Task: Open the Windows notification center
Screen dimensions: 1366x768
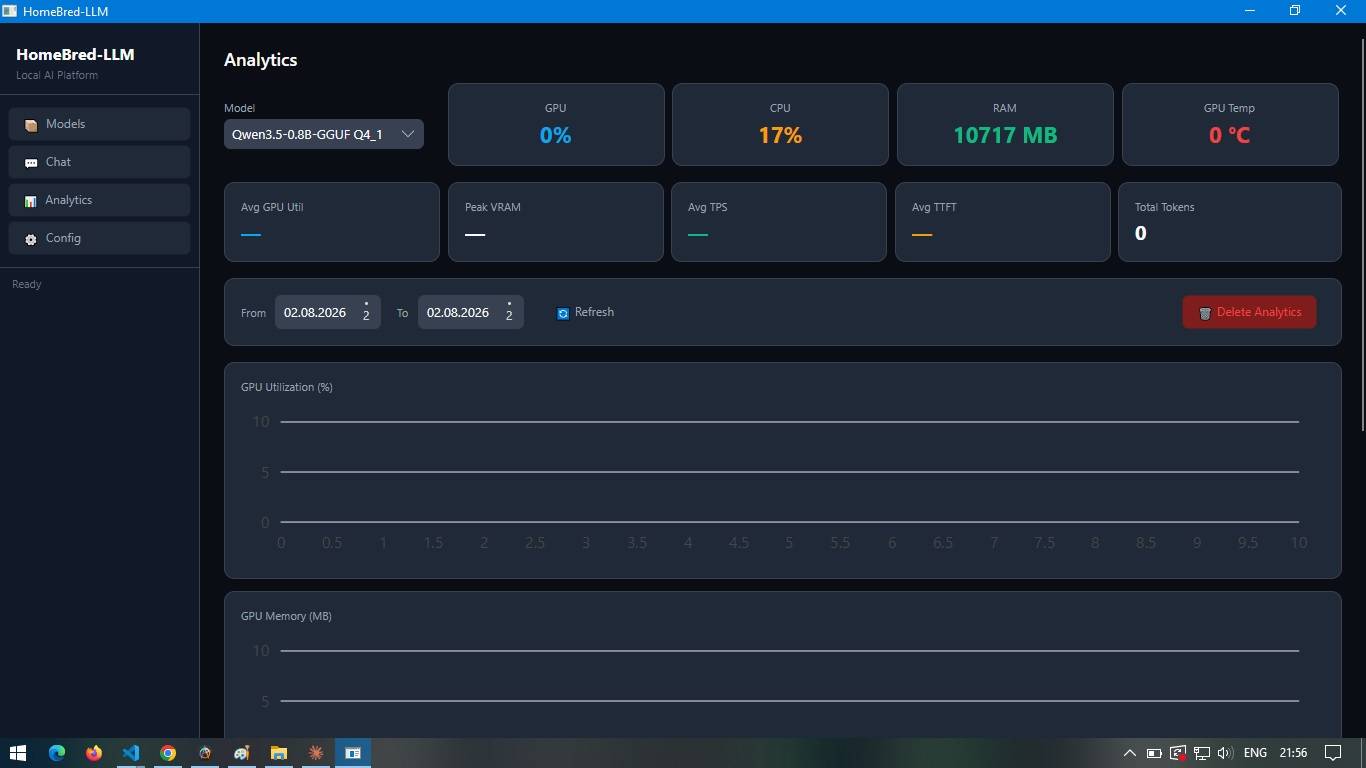Action: tap(1333, 753)
